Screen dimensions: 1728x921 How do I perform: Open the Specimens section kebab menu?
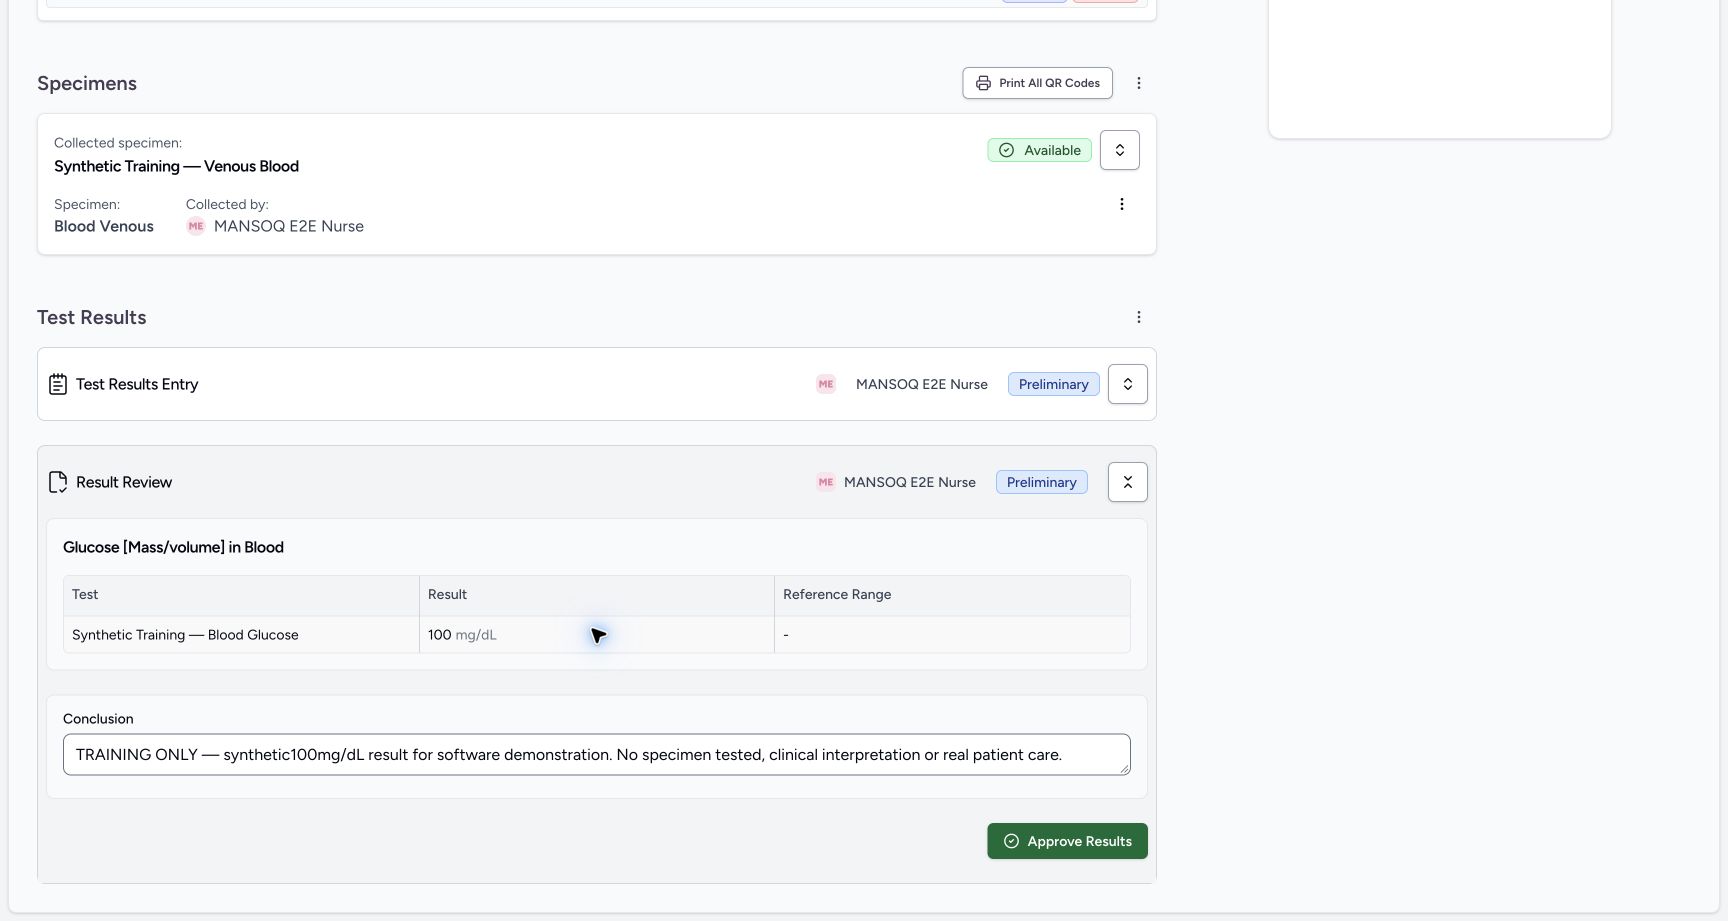coord(1138,83)
